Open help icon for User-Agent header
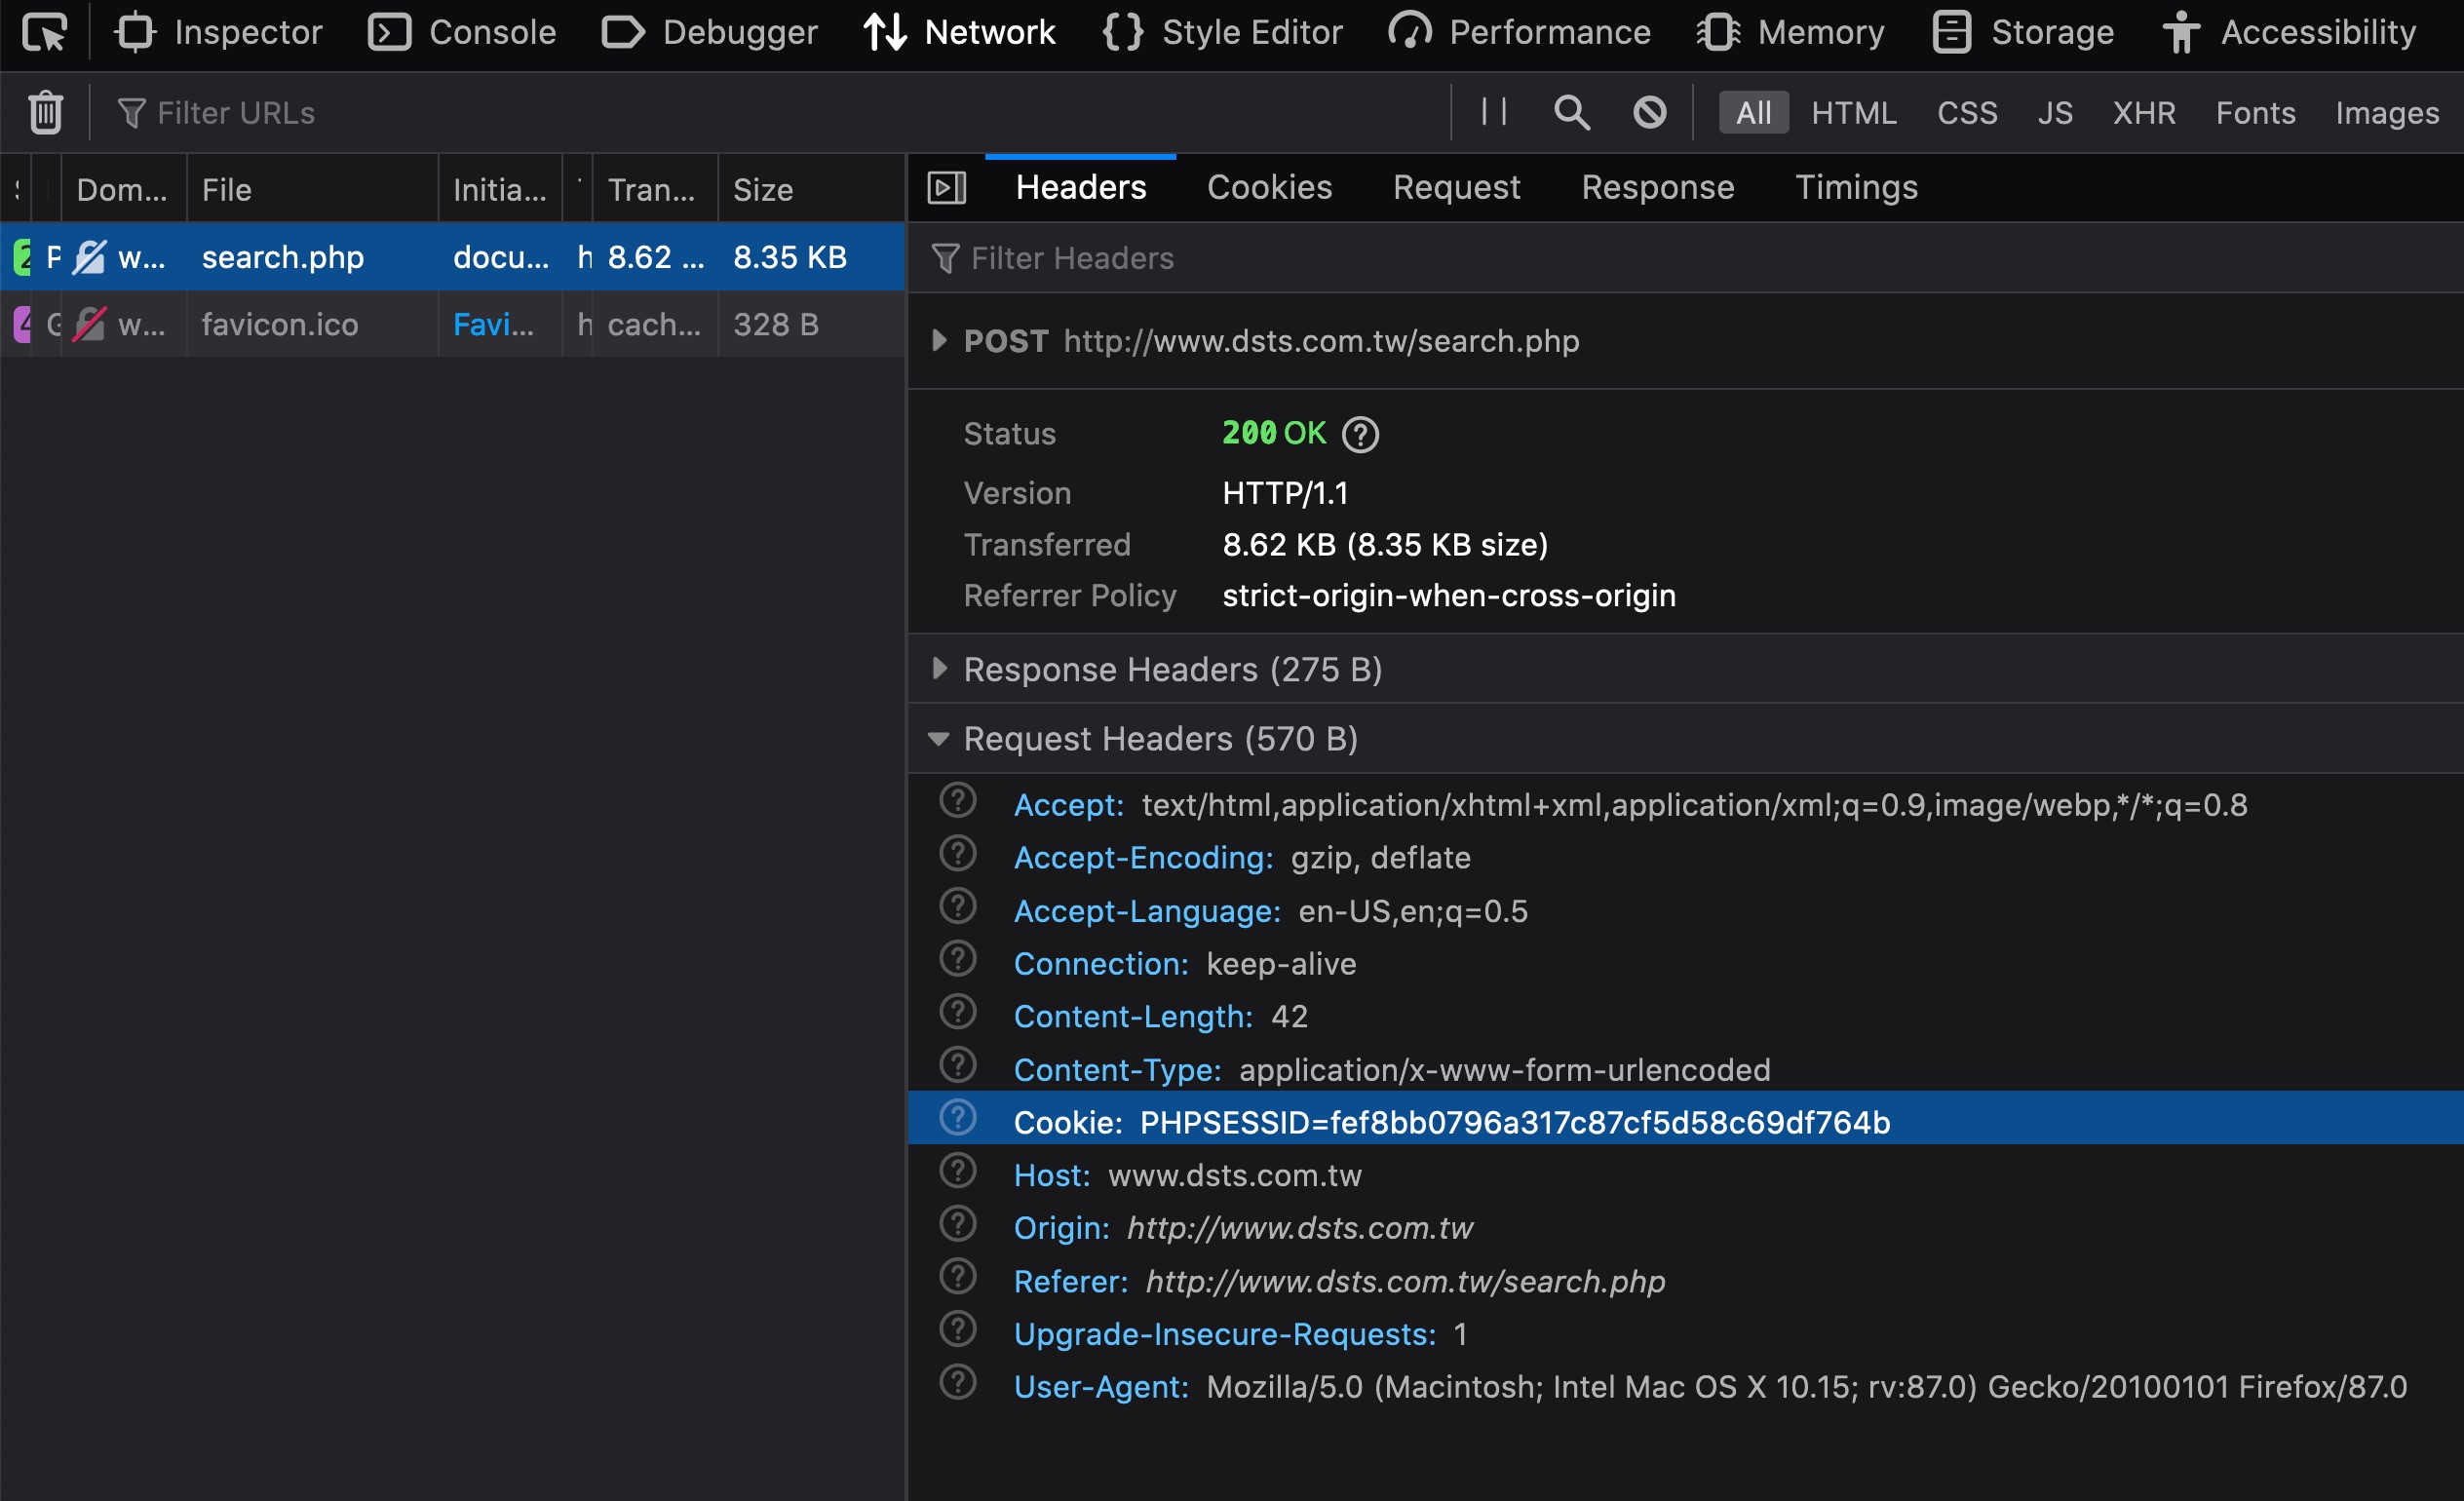This screenshot has width=2464, height=1501. point(957,1384)
